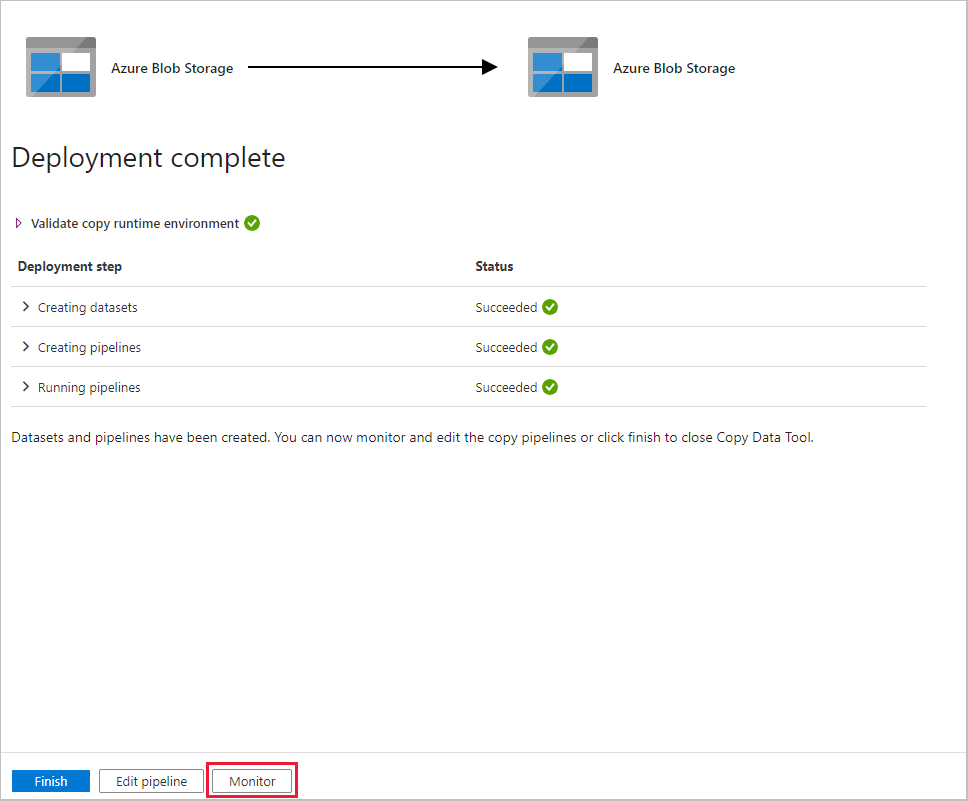
Task: Click the Succeeded checkmark for Running pipelines
Action: click(550, 387)
